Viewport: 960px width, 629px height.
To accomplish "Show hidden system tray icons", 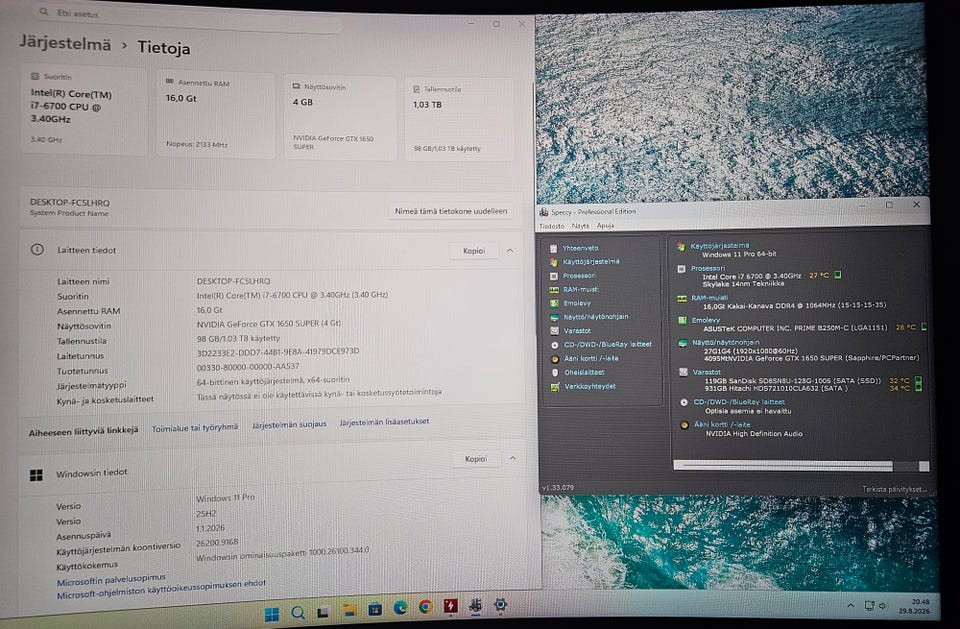I will click(850, 606).
